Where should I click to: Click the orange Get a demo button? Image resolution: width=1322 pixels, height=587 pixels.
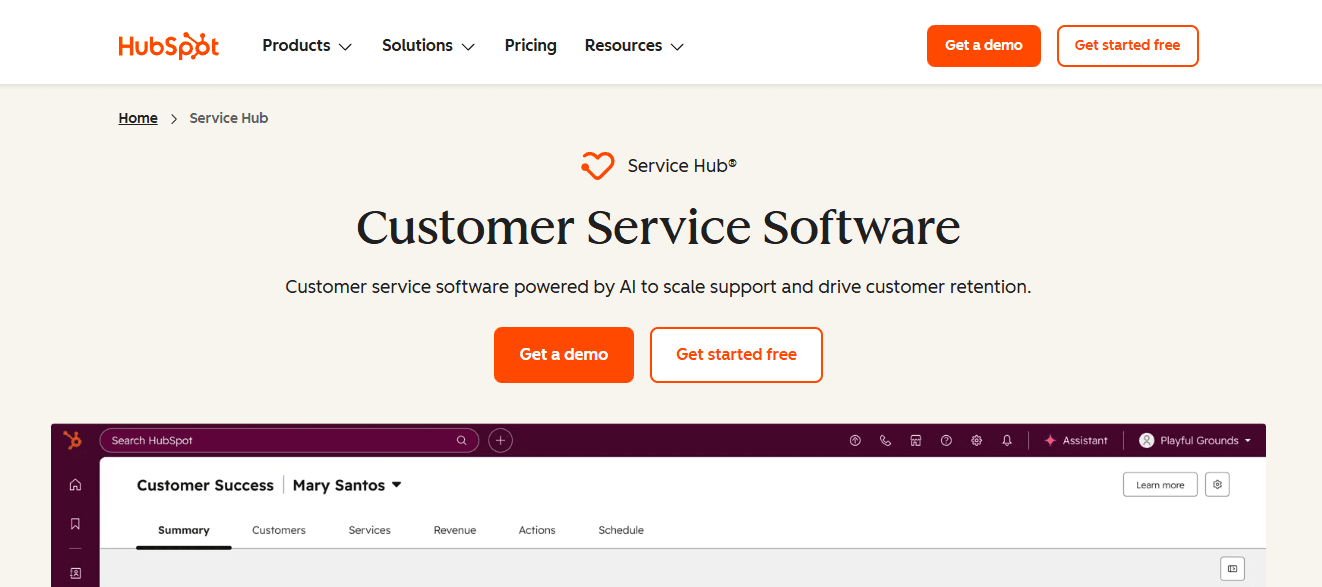coord(563,354)
